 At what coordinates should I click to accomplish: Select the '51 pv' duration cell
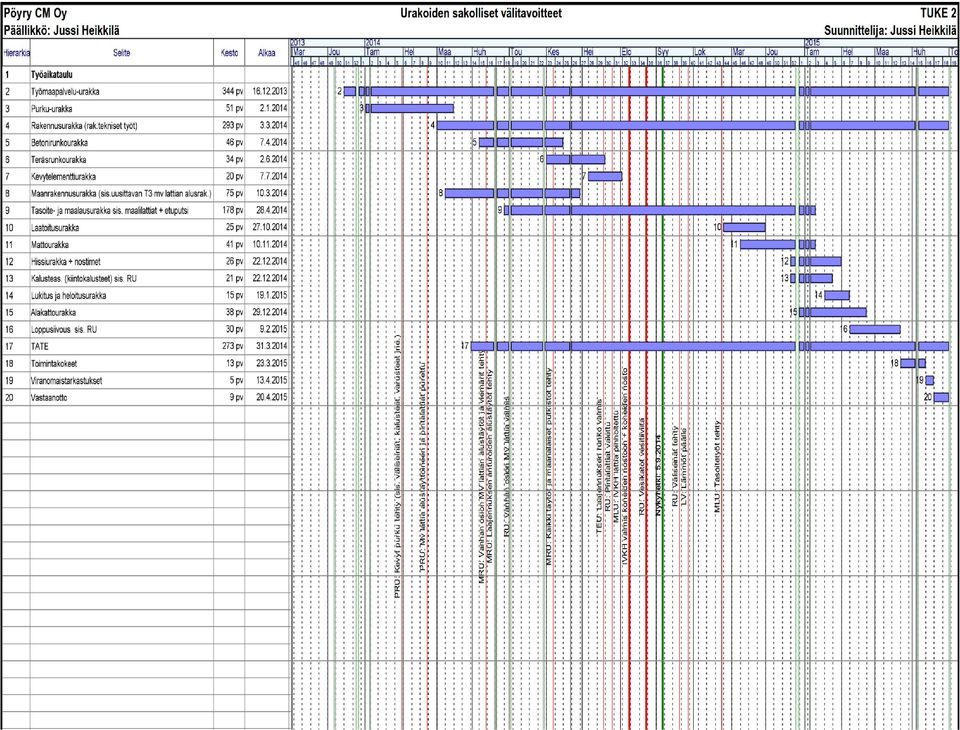234,108
